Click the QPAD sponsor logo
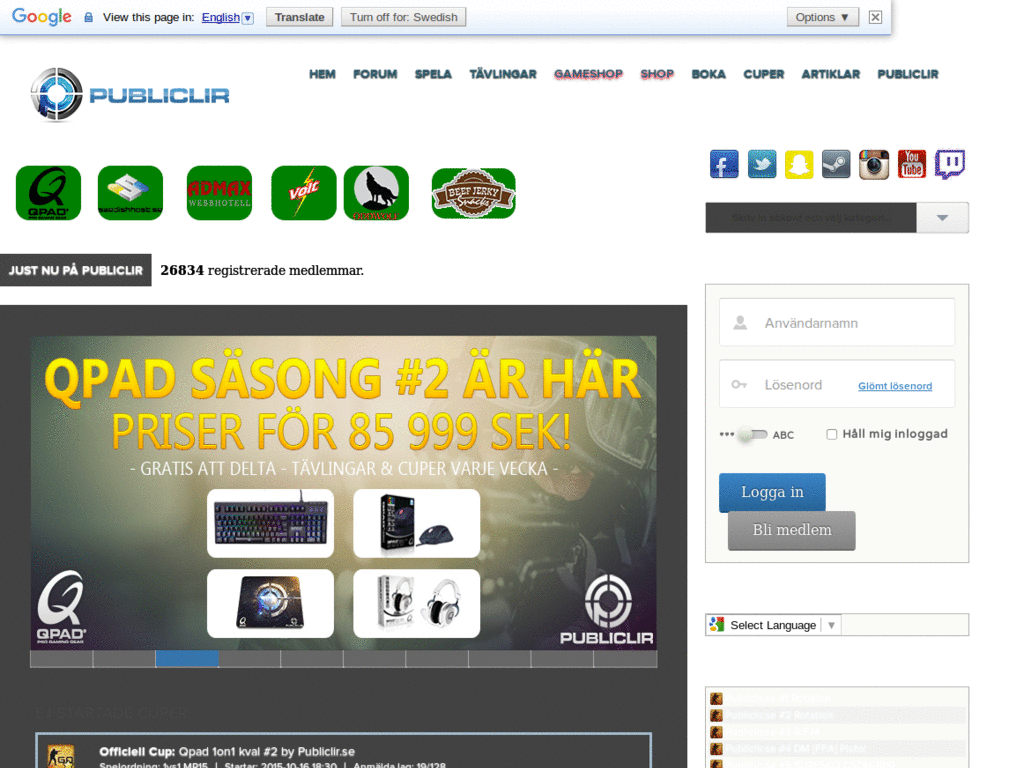Screen dimensions: 1024x768 pos(48,193)
